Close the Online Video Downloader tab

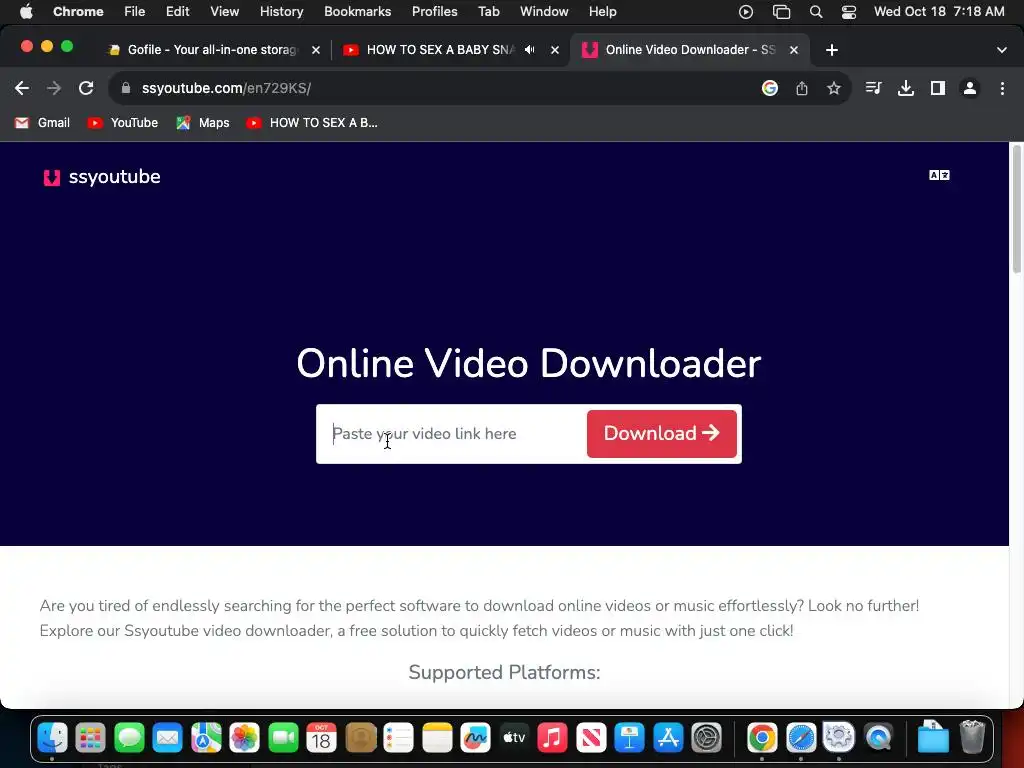[794, 50]
